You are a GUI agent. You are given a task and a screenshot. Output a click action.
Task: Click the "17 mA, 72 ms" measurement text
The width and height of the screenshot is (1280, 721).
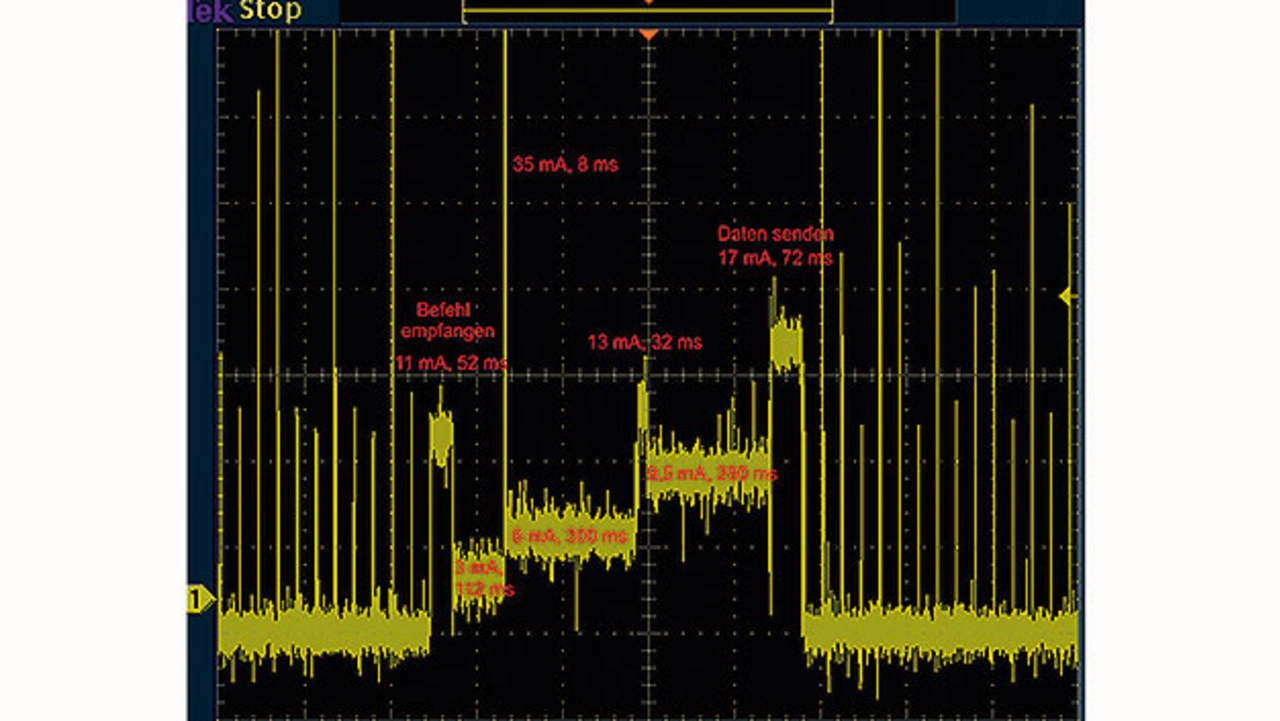[x=775, y=258]
